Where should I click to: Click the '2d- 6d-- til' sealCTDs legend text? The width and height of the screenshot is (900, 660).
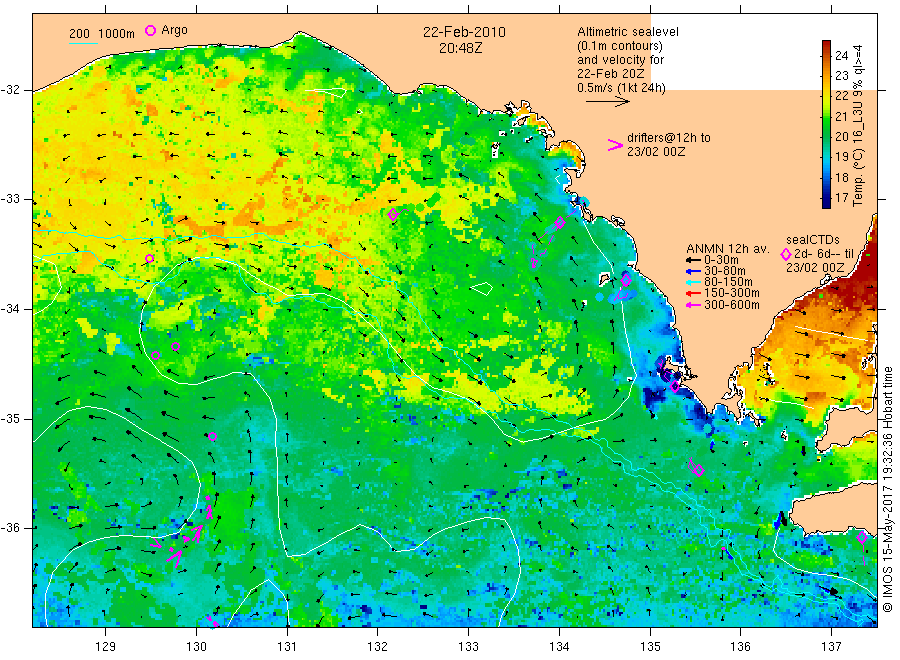824,254
